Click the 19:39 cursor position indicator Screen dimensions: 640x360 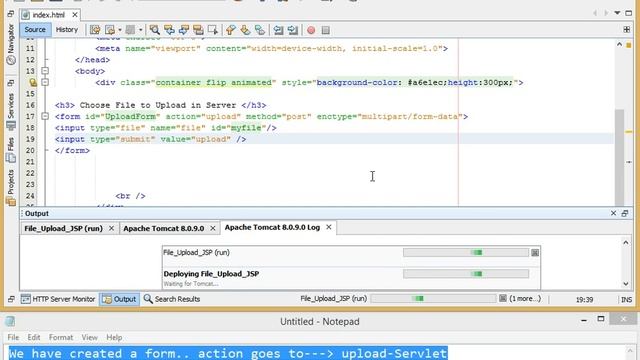click(584, 300)
